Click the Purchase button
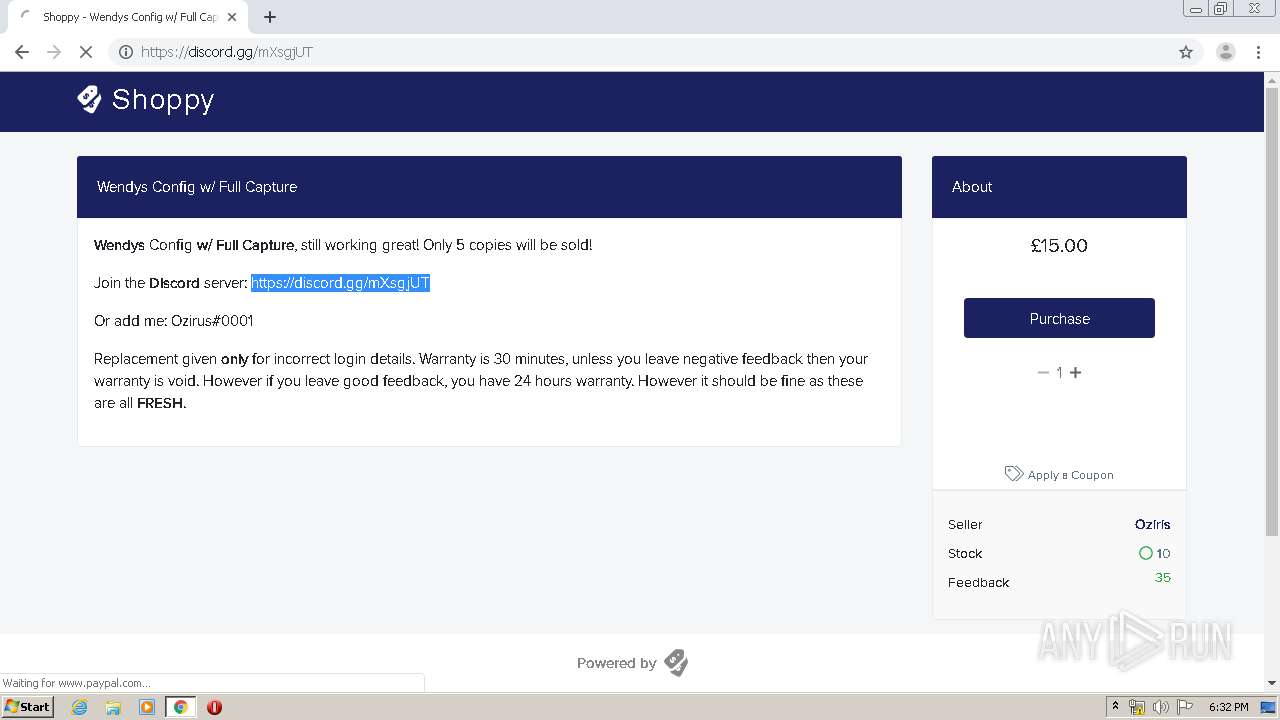This screenshot has height=720, width=1280. pos(1059,318)
